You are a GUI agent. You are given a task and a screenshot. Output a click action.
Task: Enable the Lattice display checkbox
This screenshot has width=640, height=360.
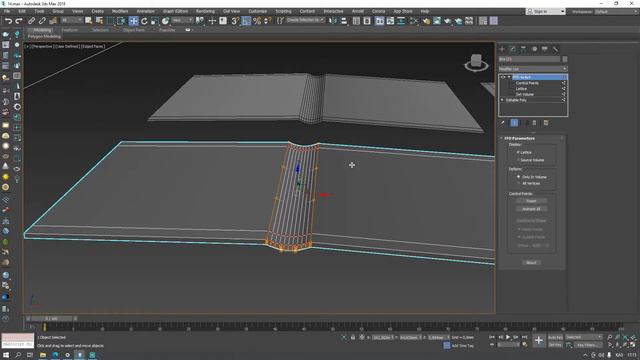[x=518, y=152]
